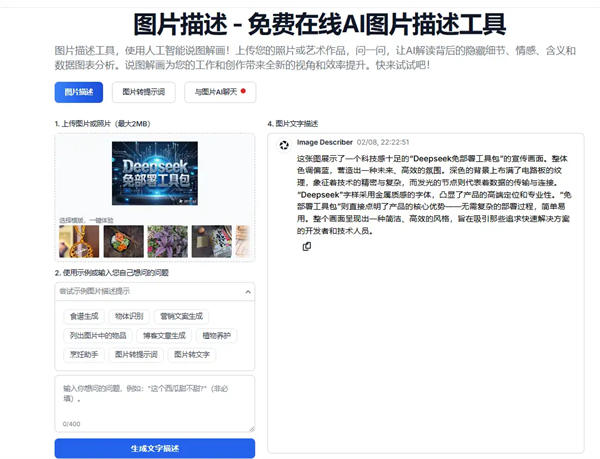The height and width of the screenshot is (459, 600).
Task: Click the 生成文字描述 button
Action: click(155, 448)
